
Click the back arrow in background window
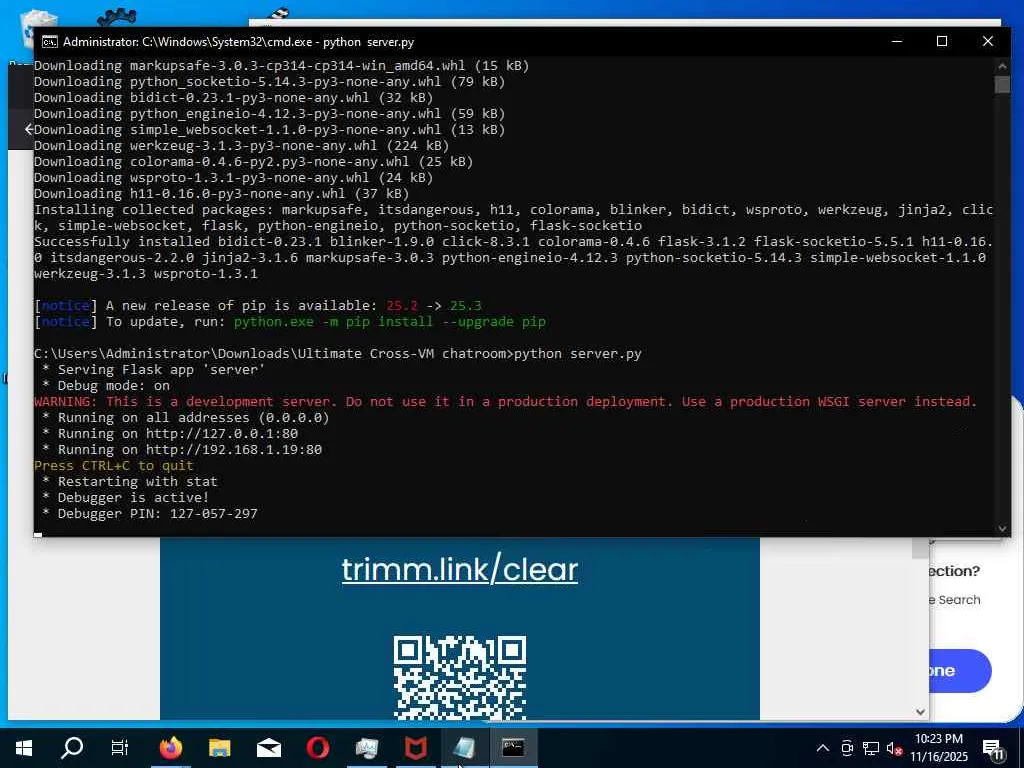tap(27, 129)
